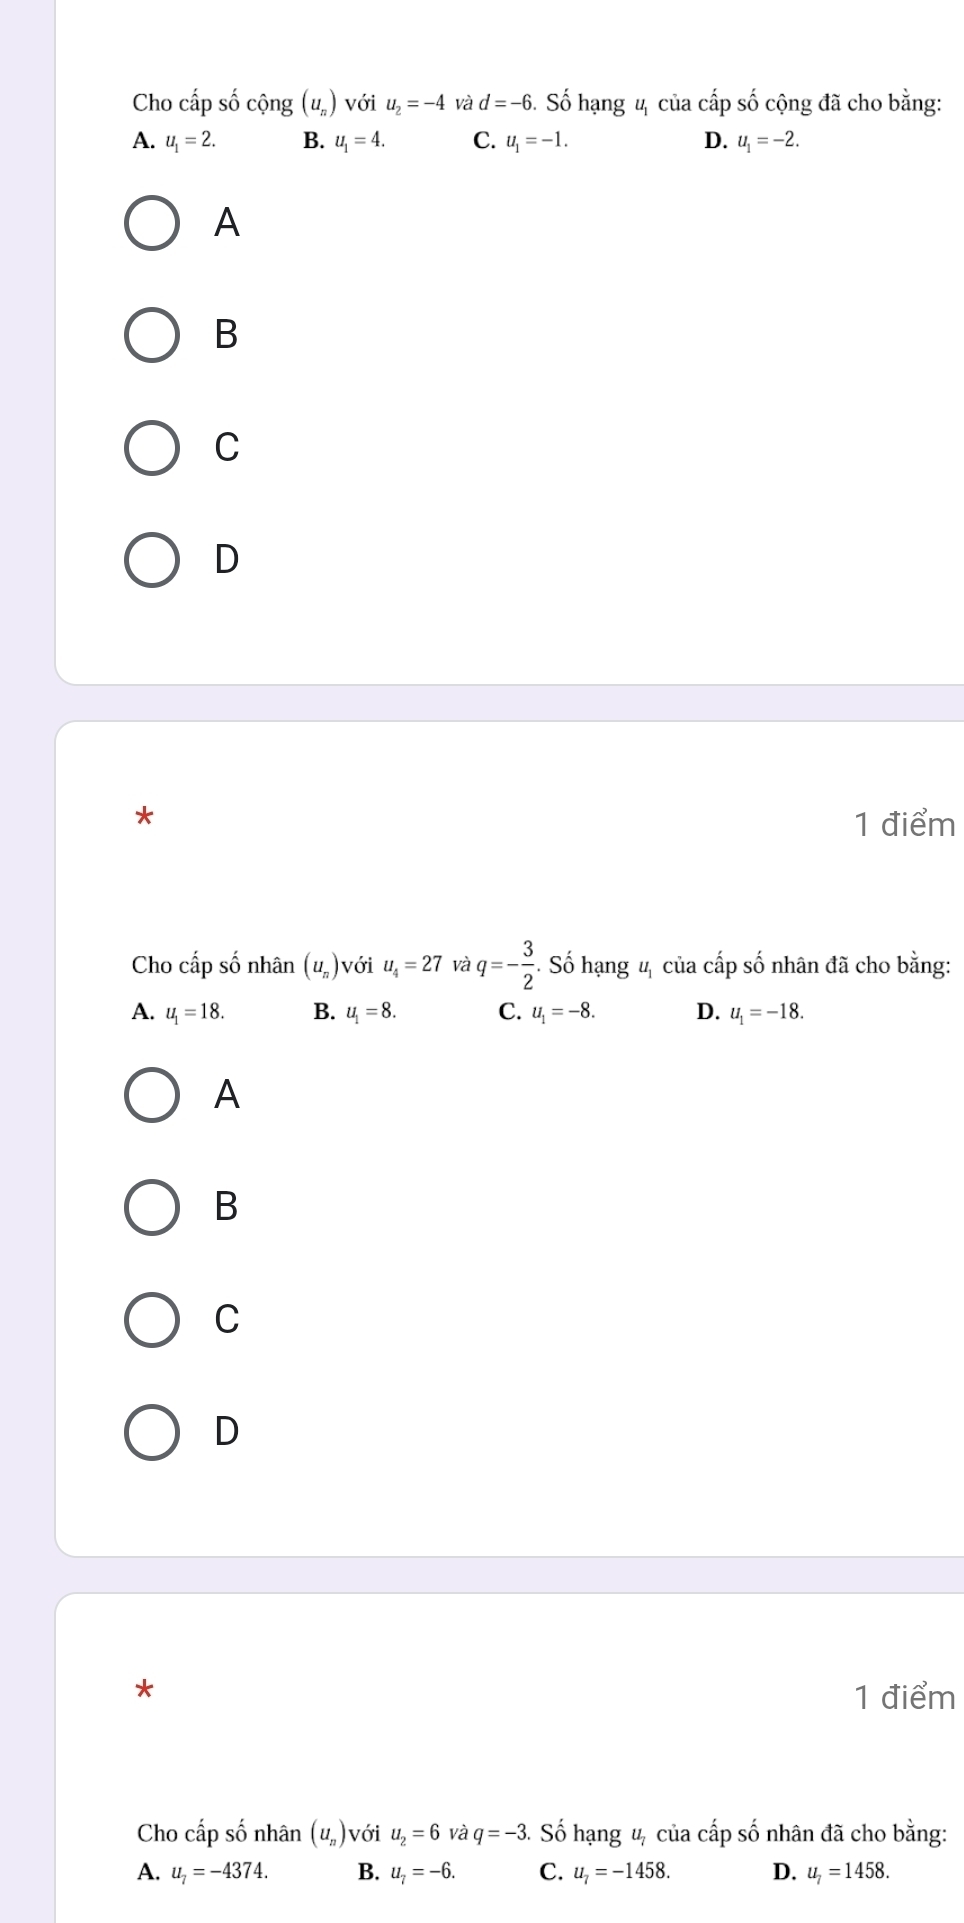This screenshot has height=1923, width=964.
Task: Click label text D under cấp số cộng question
Action: tap(228, 560)
